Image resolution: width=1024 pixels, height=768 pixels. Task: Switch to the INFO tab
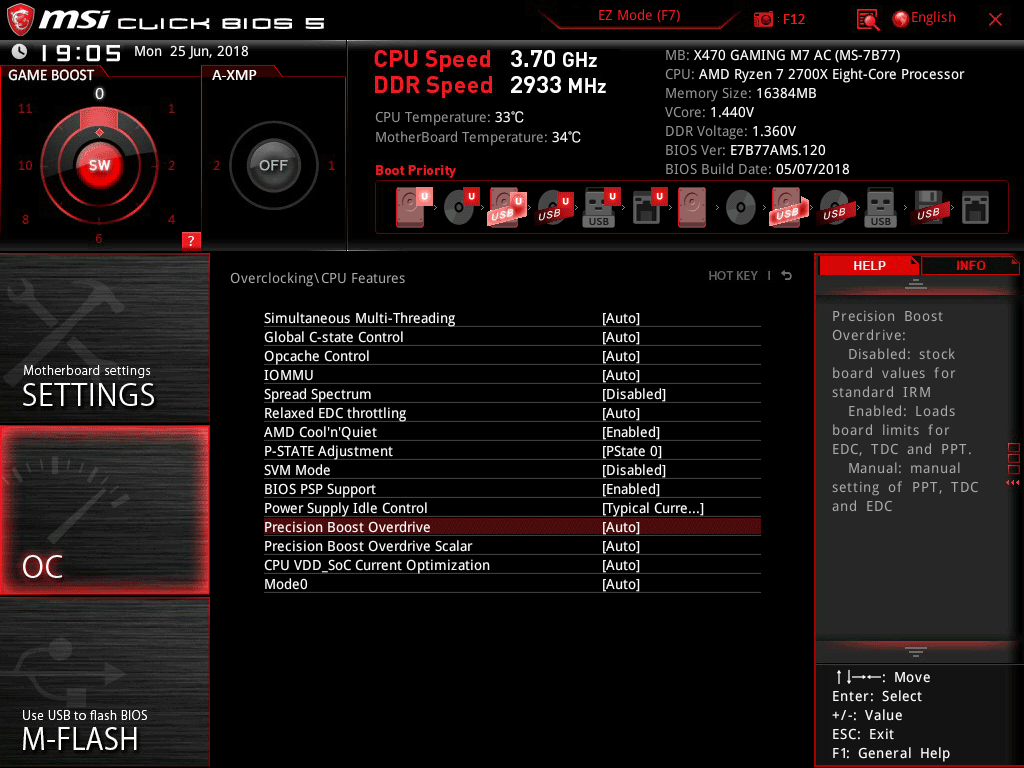(970, 265)
